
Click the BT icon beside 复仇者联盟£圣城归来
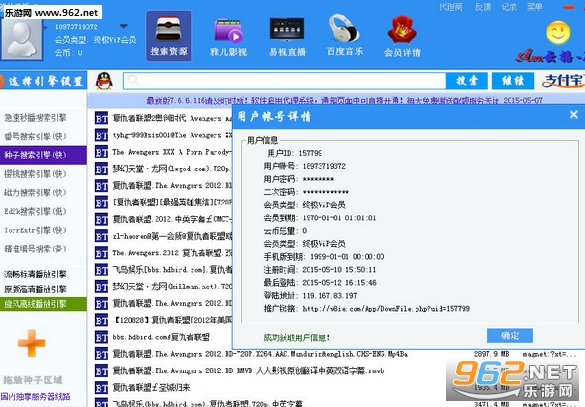point(101,388)
